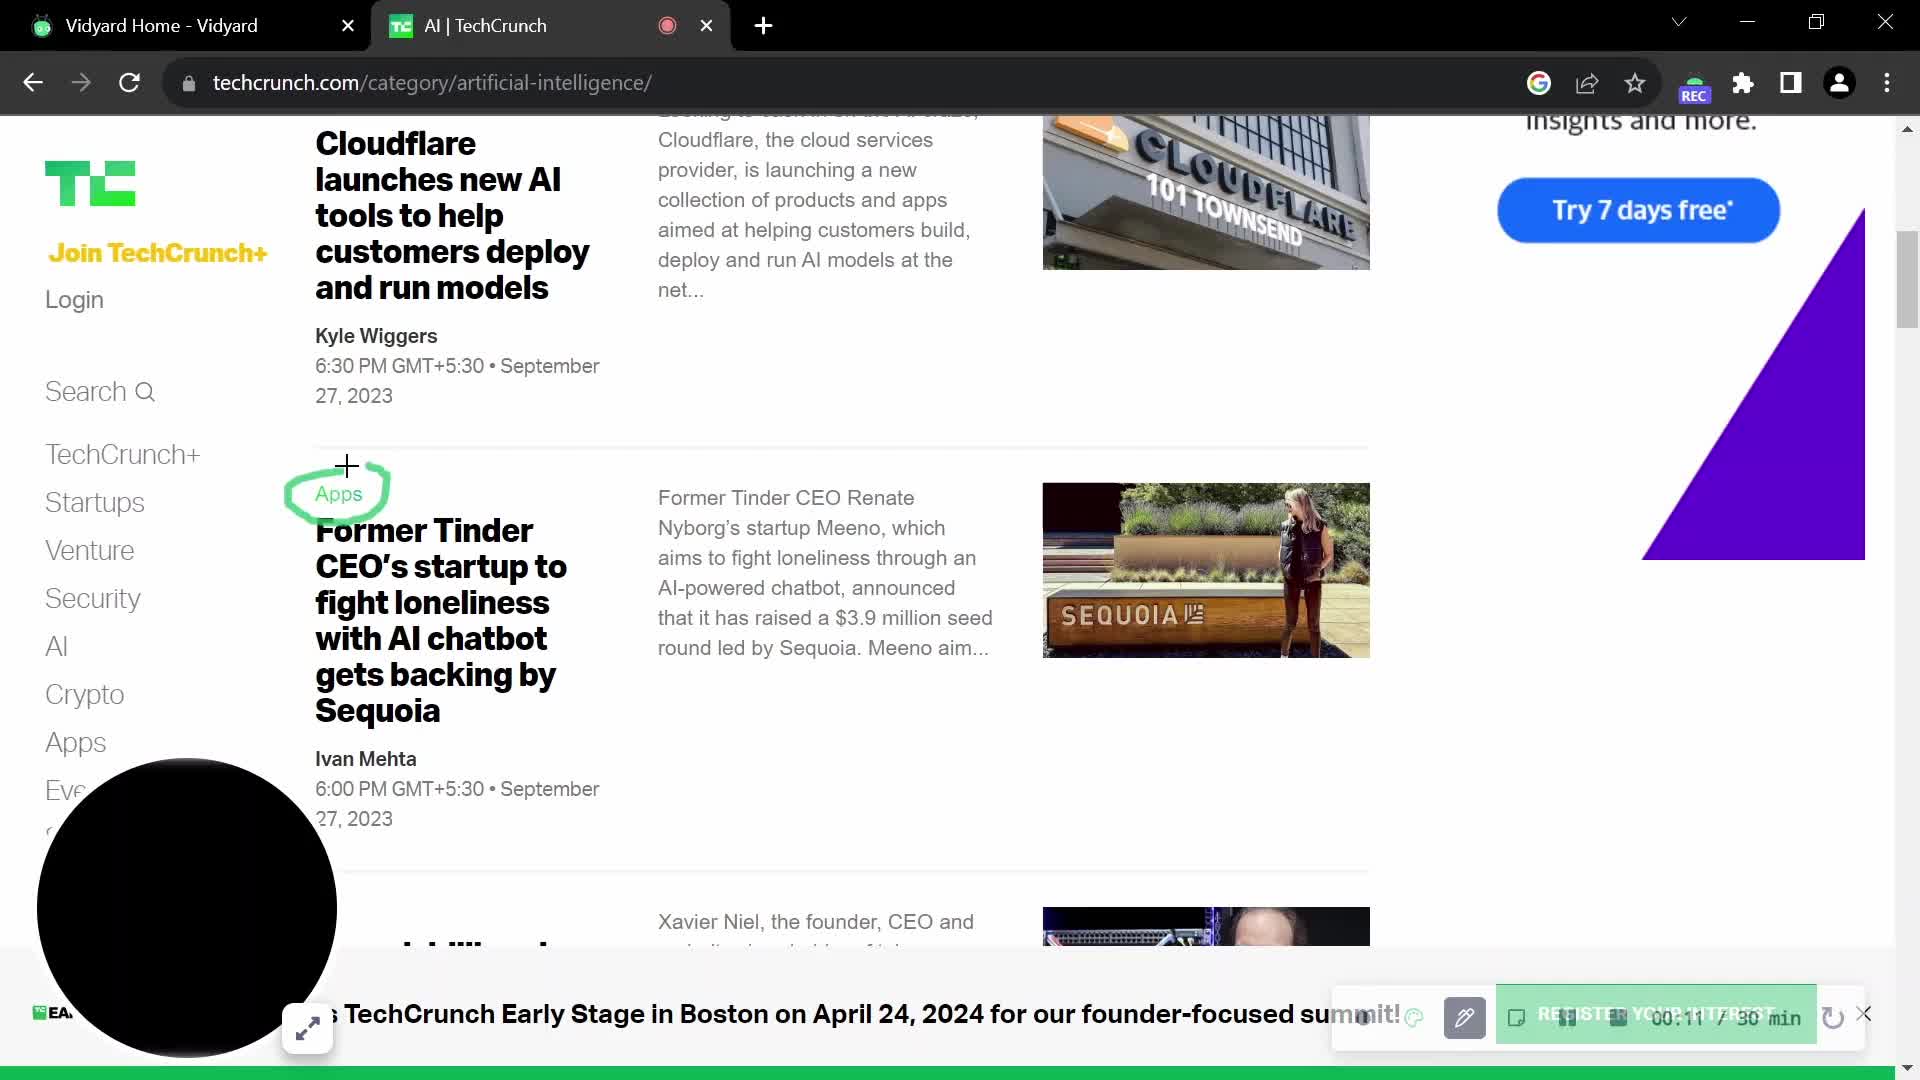Click the pencil edit icon in recording bar
This screenshot has height=1080, width=1920.
[1464, 1017]
